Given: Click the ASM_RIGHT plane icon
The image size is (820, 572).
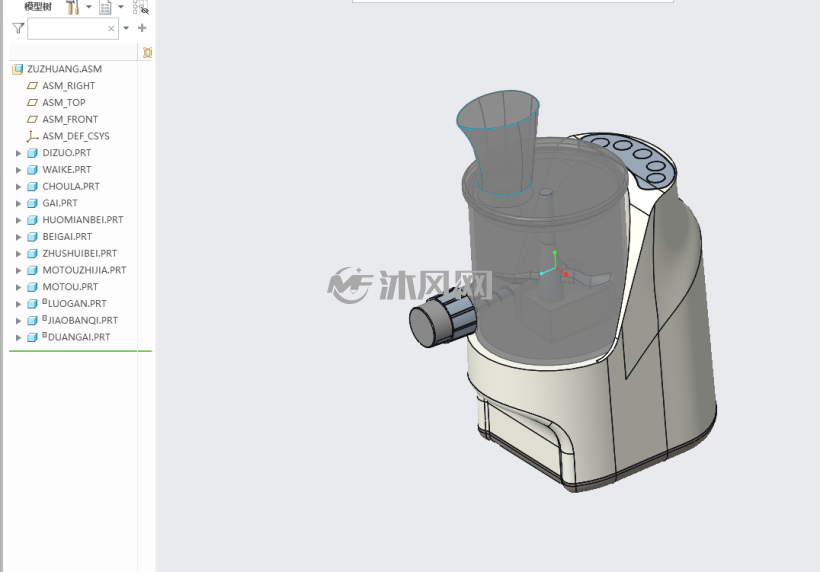Looking at the screenshot, I should [32, 86].
